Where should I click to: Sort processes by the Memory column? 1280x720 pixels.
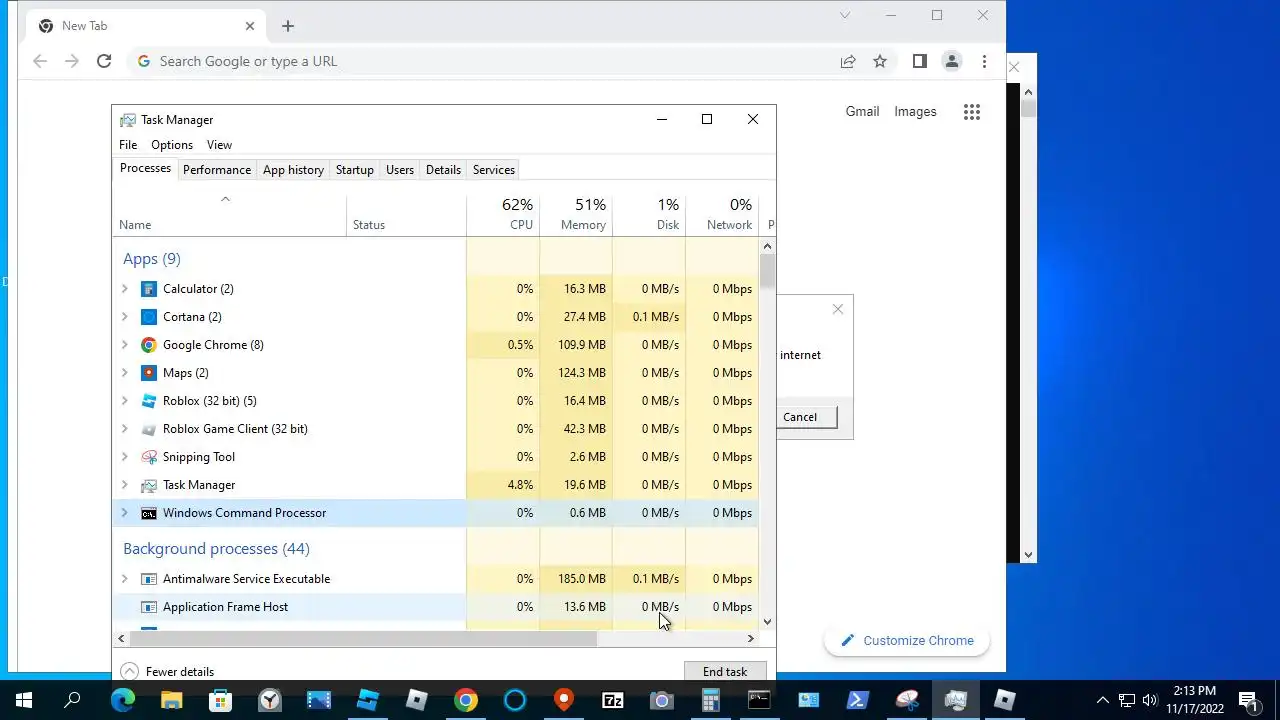(576, 214)
